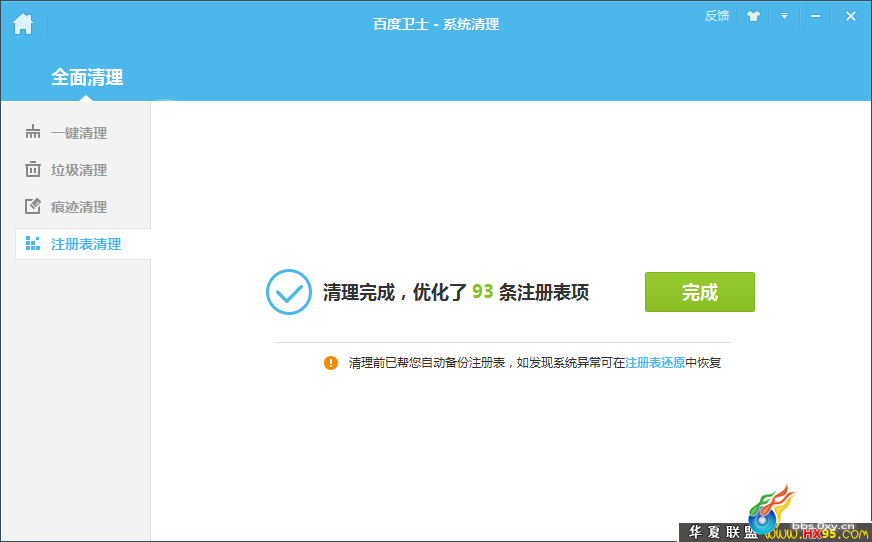Select the 全面清理 tab
This screenshot has height=542, width=872.
pyautogui.click(x=87, y=77)
